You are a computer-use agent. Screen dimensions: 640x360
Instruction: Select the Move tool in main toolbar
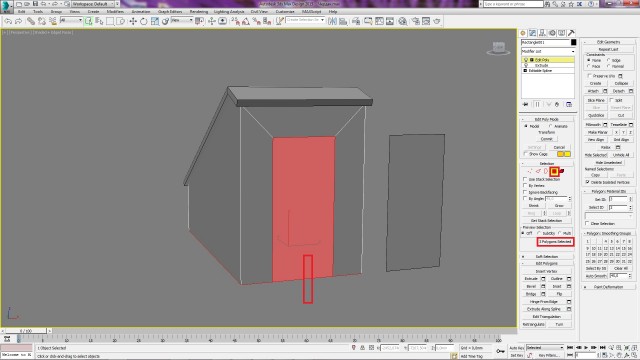click(x=133, y=21)
